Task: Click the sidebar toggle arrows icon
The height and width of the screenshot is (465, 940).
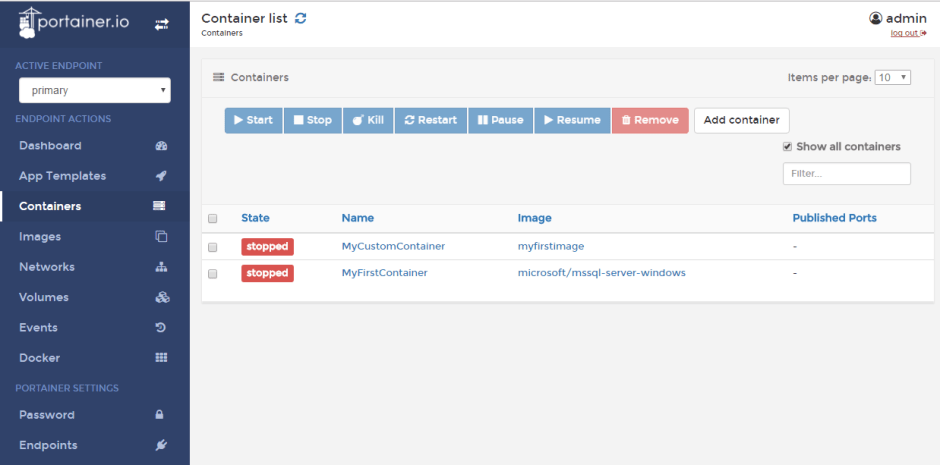Action: pos(161,24)
